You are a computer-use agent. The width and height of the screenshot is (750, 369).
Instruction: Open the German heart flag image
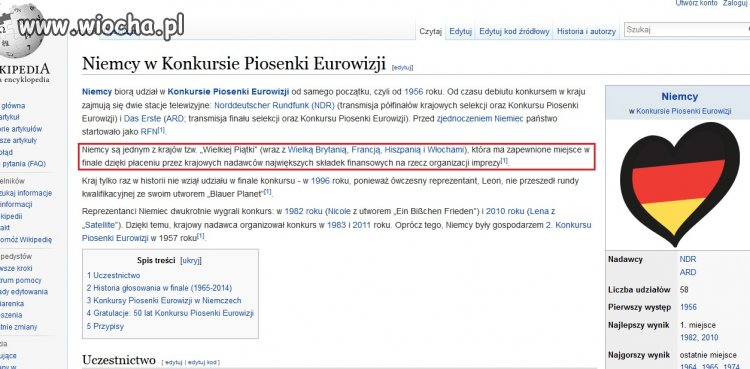click(679, 184)
